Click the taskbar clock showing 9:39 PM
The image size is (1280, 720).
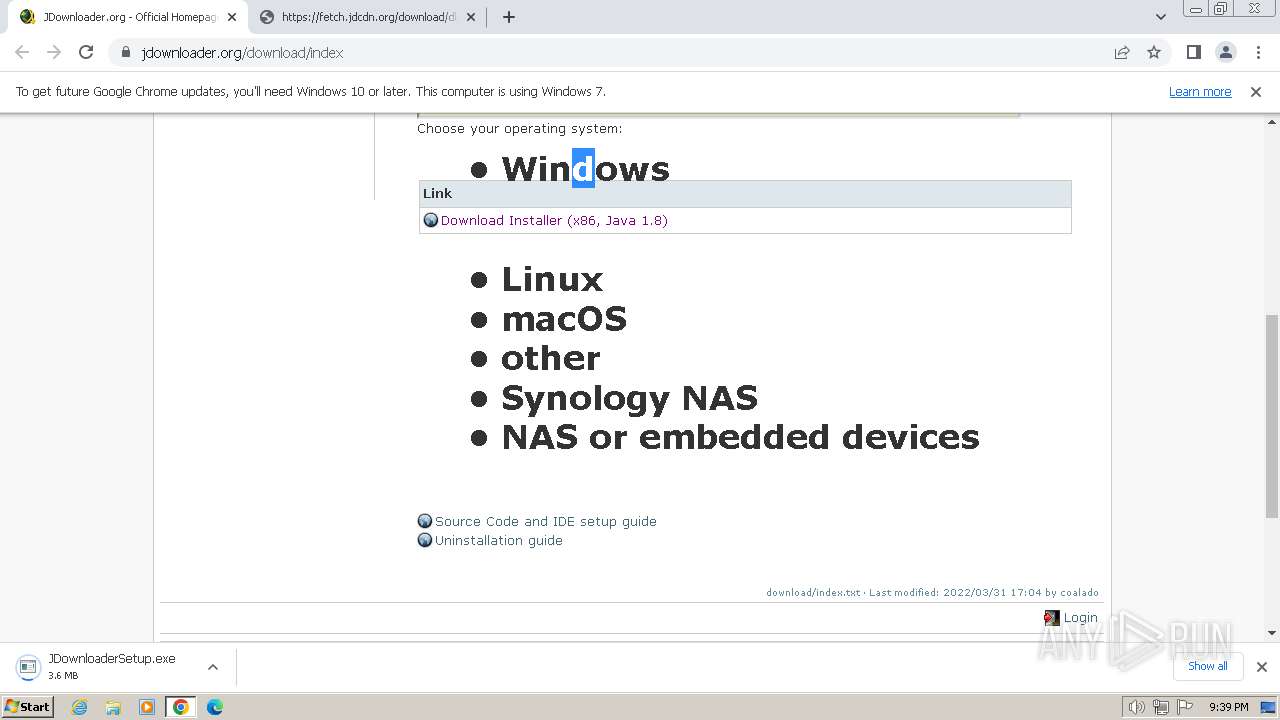1229,707
